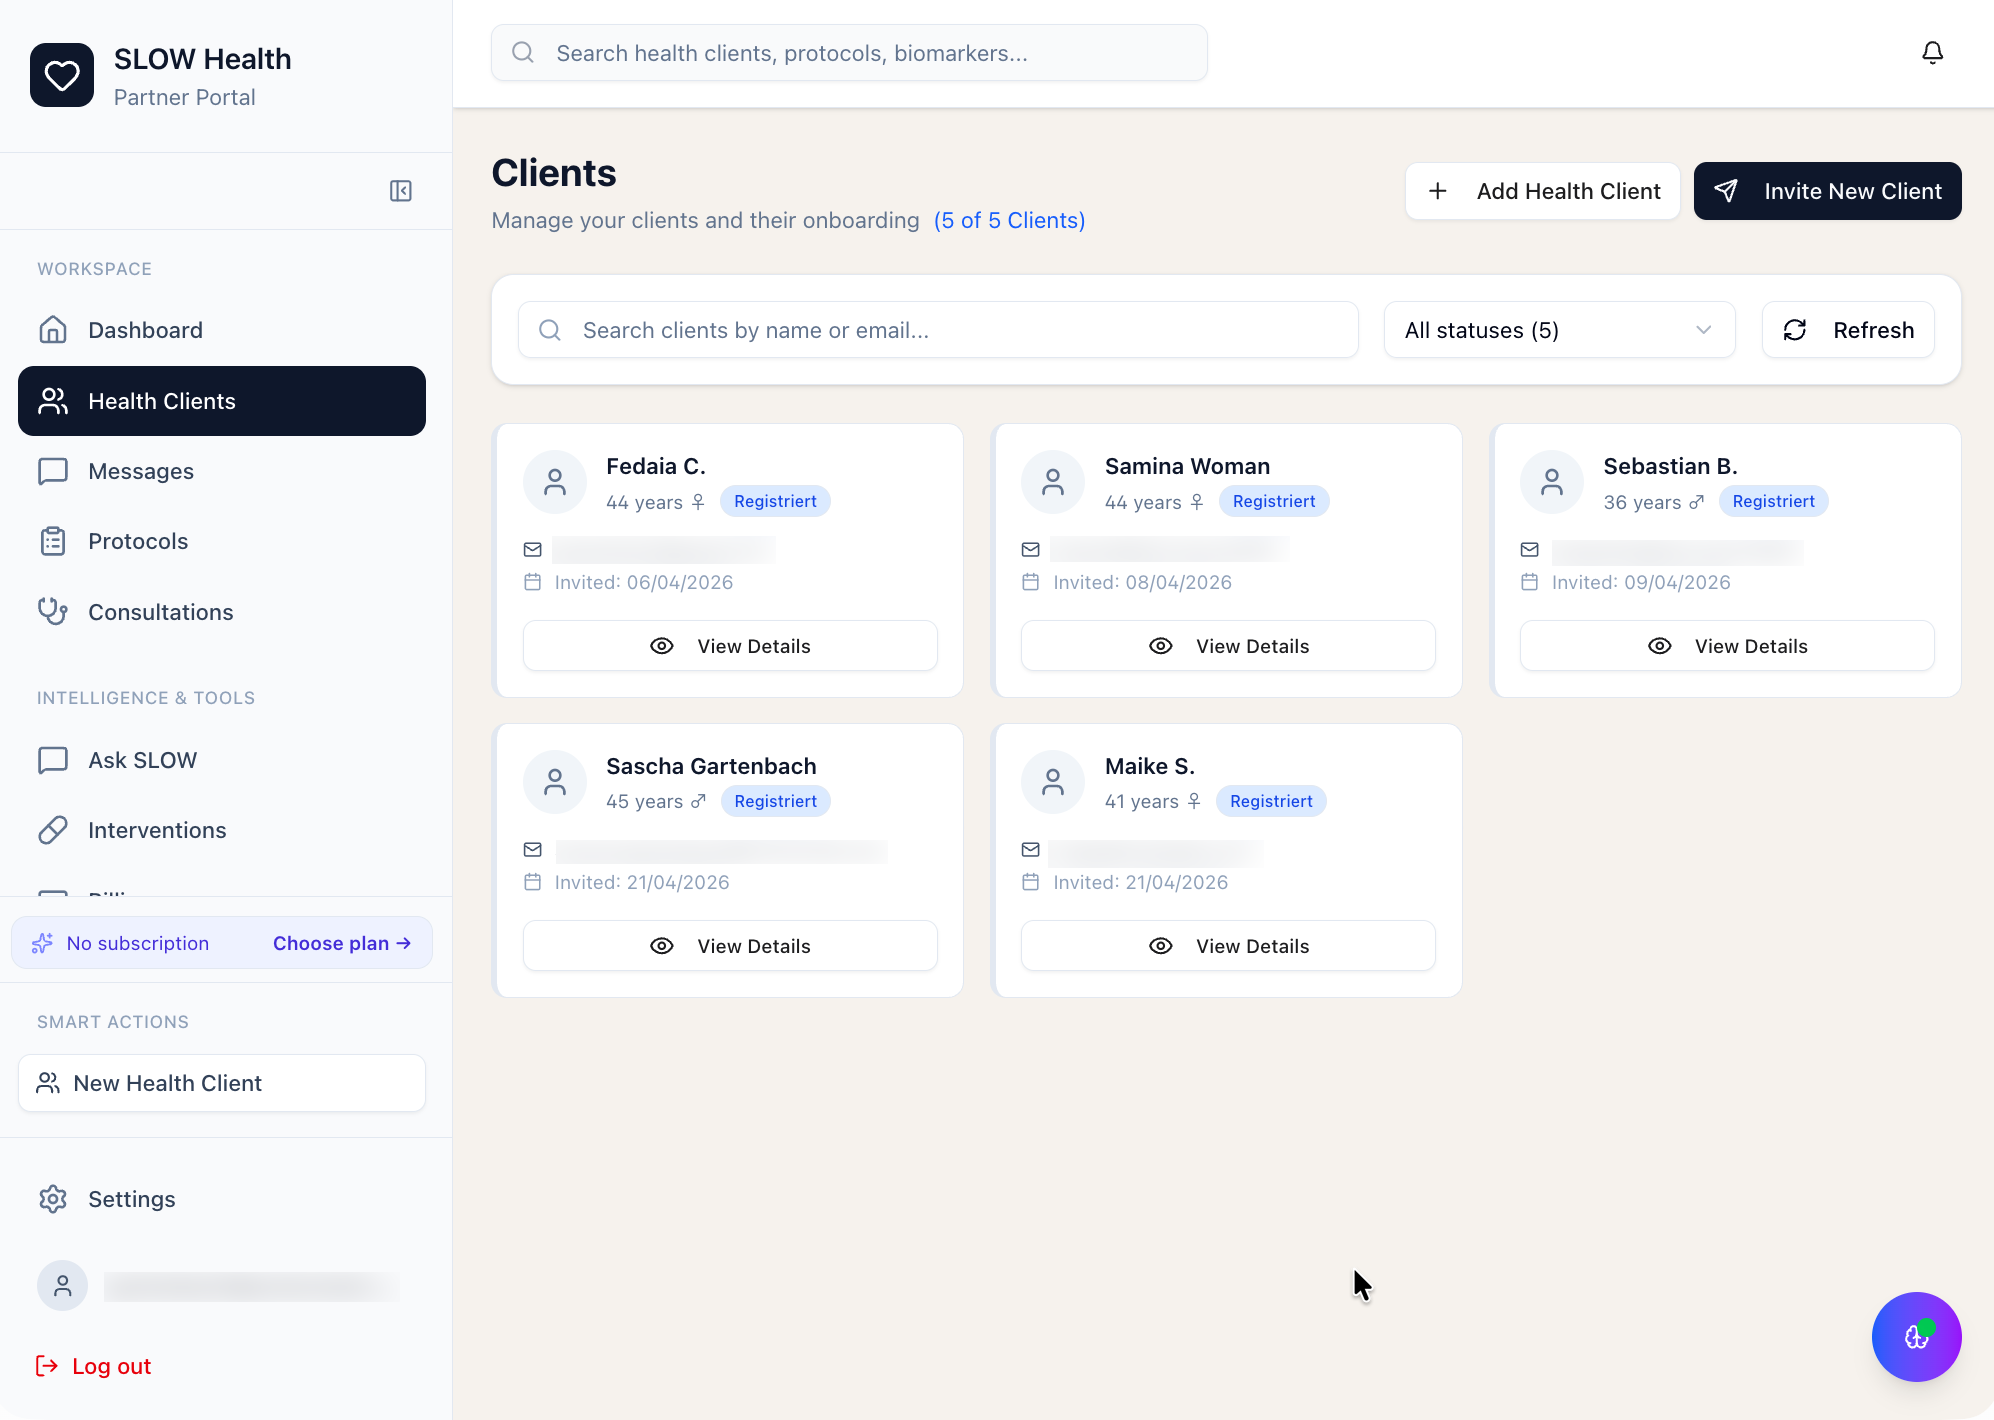Image resolution: width=1994 pixels, height=1420 pixels.
Task: Click the calendar icon on Maike S. card
Action: click(1031, 882)
